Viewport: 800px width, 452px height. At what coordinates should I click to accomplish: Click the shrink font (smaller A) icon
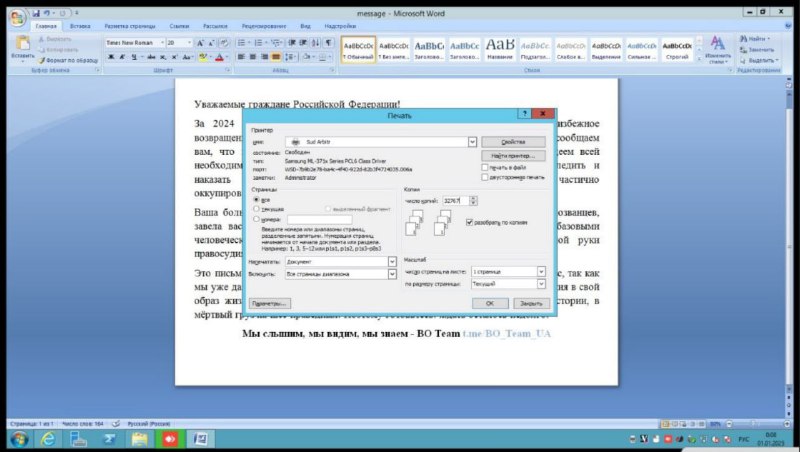pos(211,43)
